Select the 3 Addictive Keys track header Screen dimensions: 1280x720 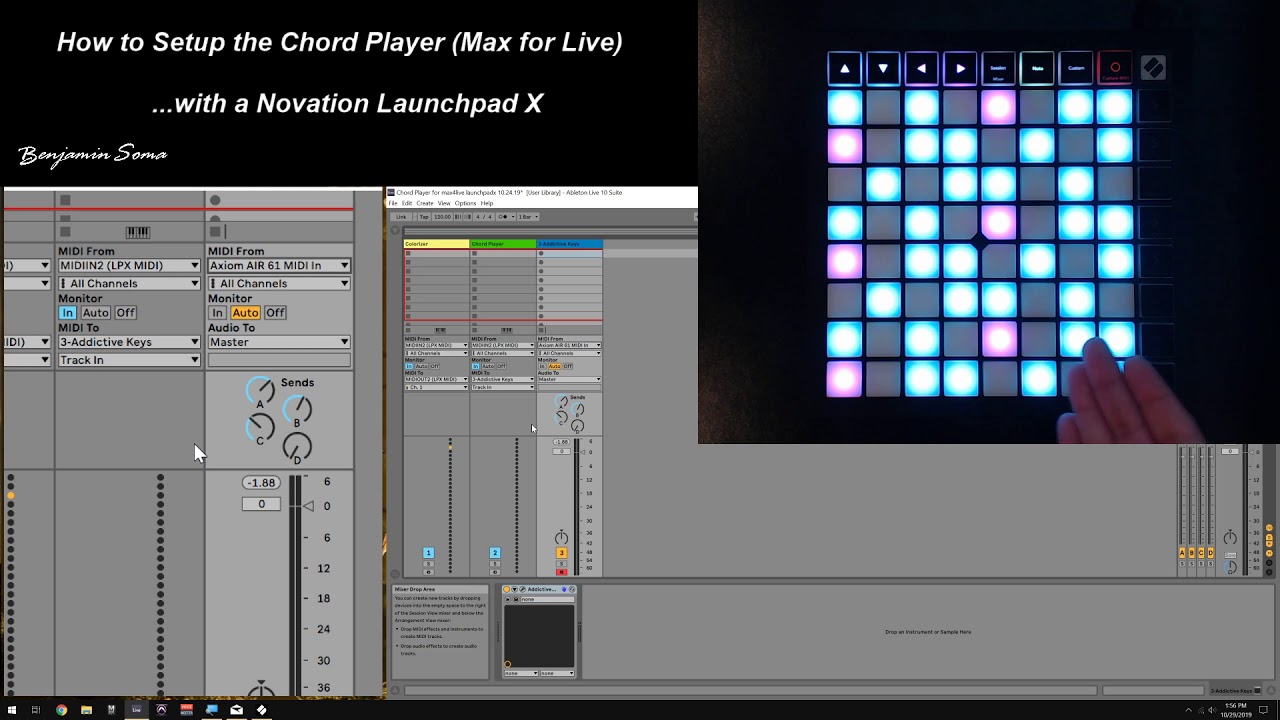coord(570,244)
